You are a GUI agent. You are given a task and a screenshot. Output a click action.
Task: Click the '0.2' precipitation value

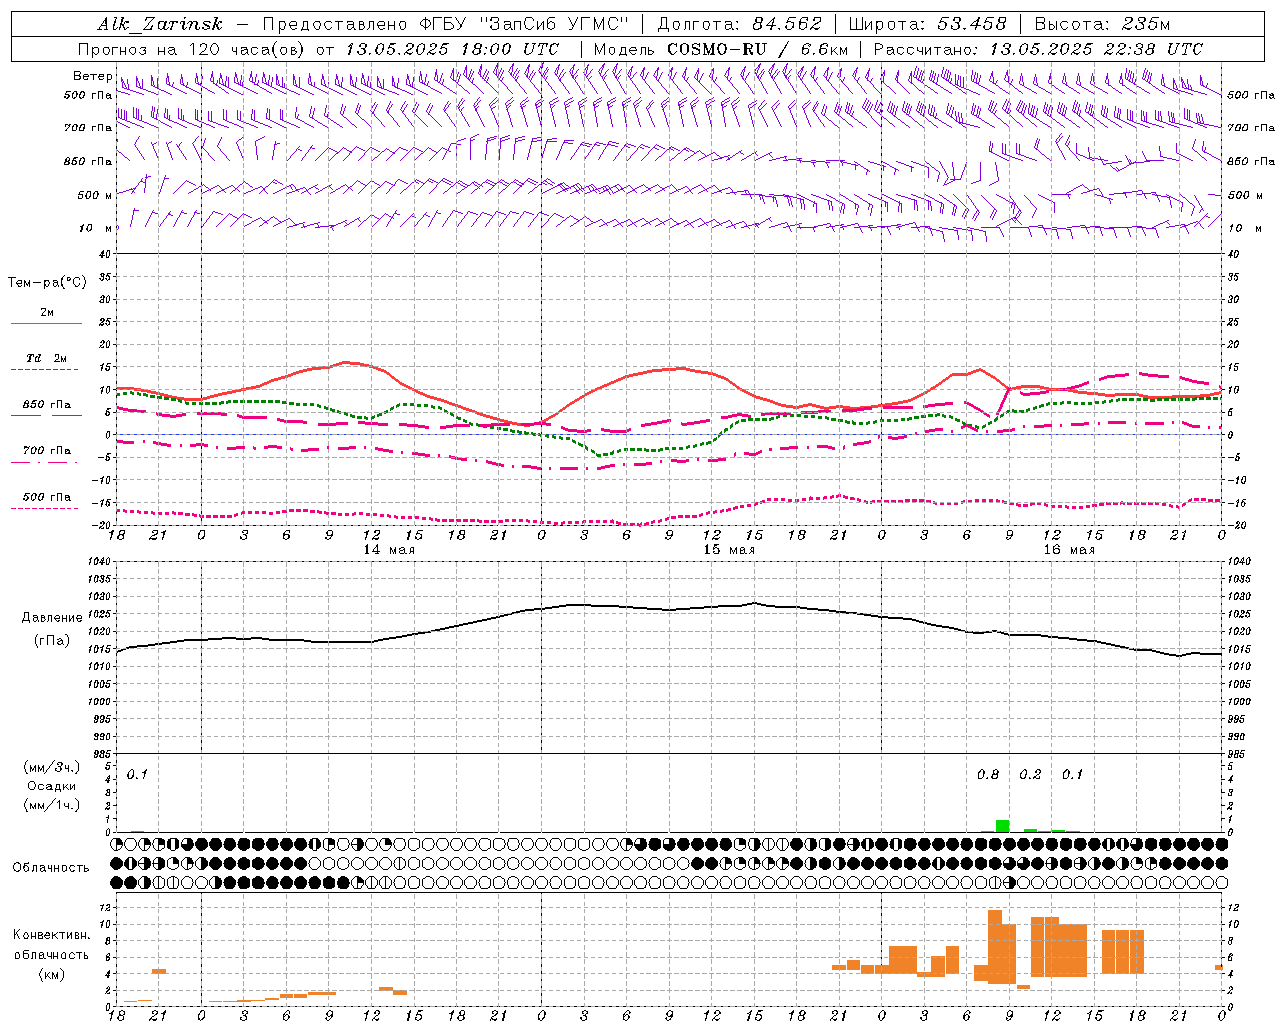point(1030,774)
